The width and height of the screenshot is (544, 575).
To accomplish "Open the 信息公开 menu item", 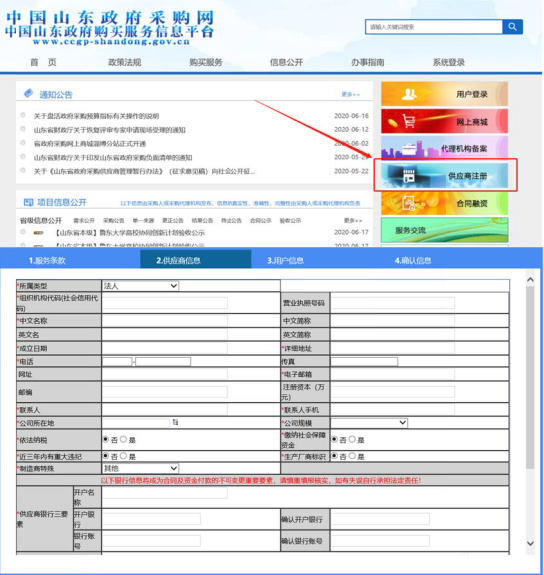I will (x=286, y=62).
